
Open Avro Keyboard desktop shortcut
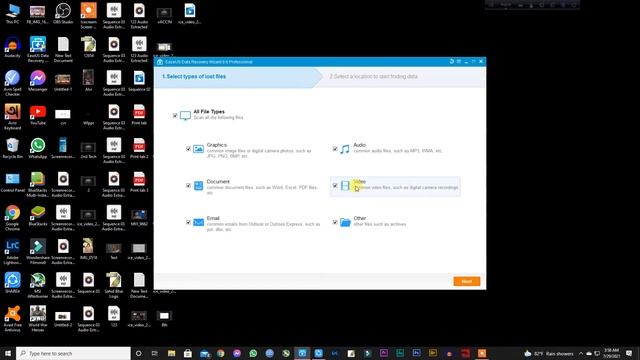[x=12, y=117]
